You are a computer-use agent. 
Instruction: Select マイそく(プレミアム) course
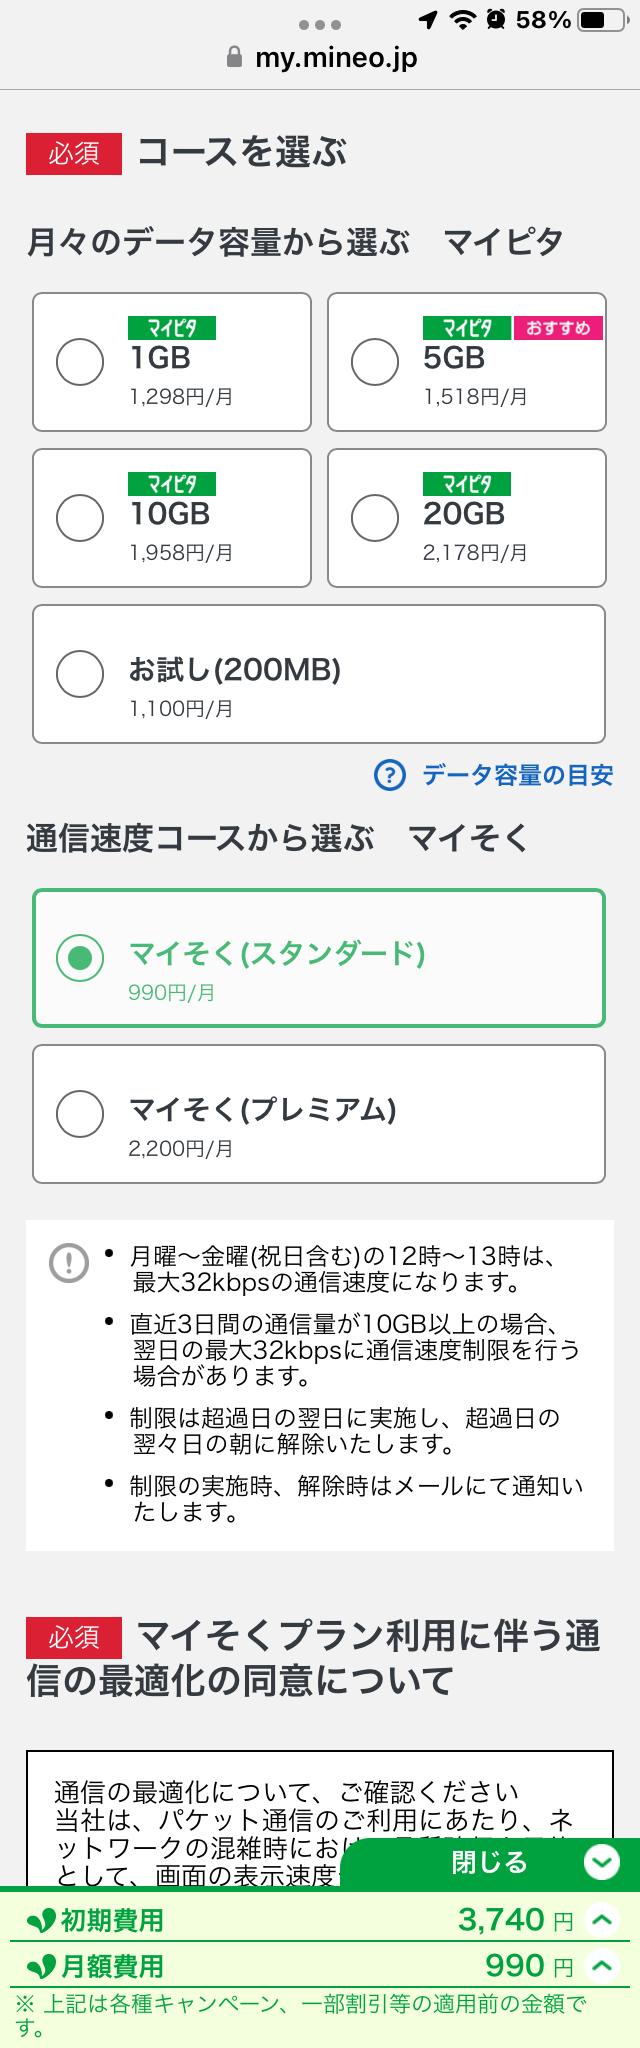pos(80,1114)
